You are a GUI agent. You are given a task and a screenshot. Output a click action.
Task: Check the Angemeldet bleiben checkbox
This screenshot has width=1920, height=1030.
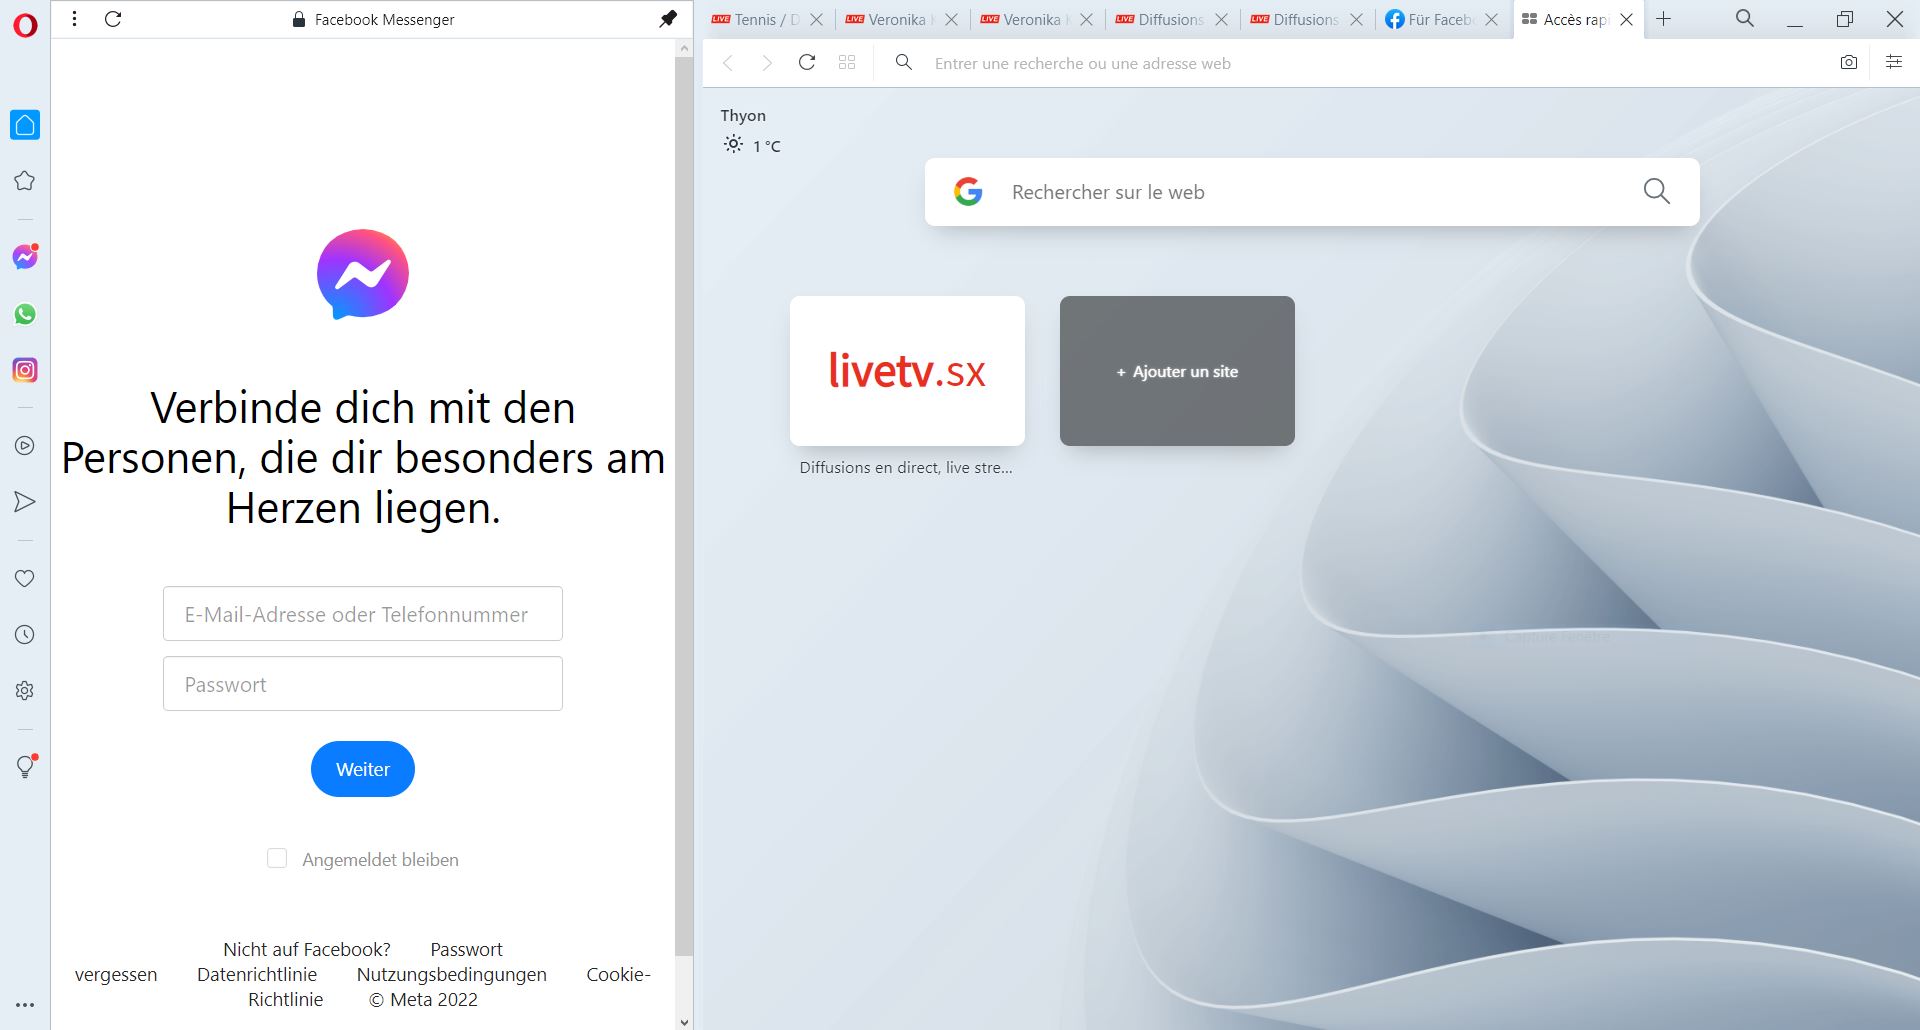click(x=277, y=858)
